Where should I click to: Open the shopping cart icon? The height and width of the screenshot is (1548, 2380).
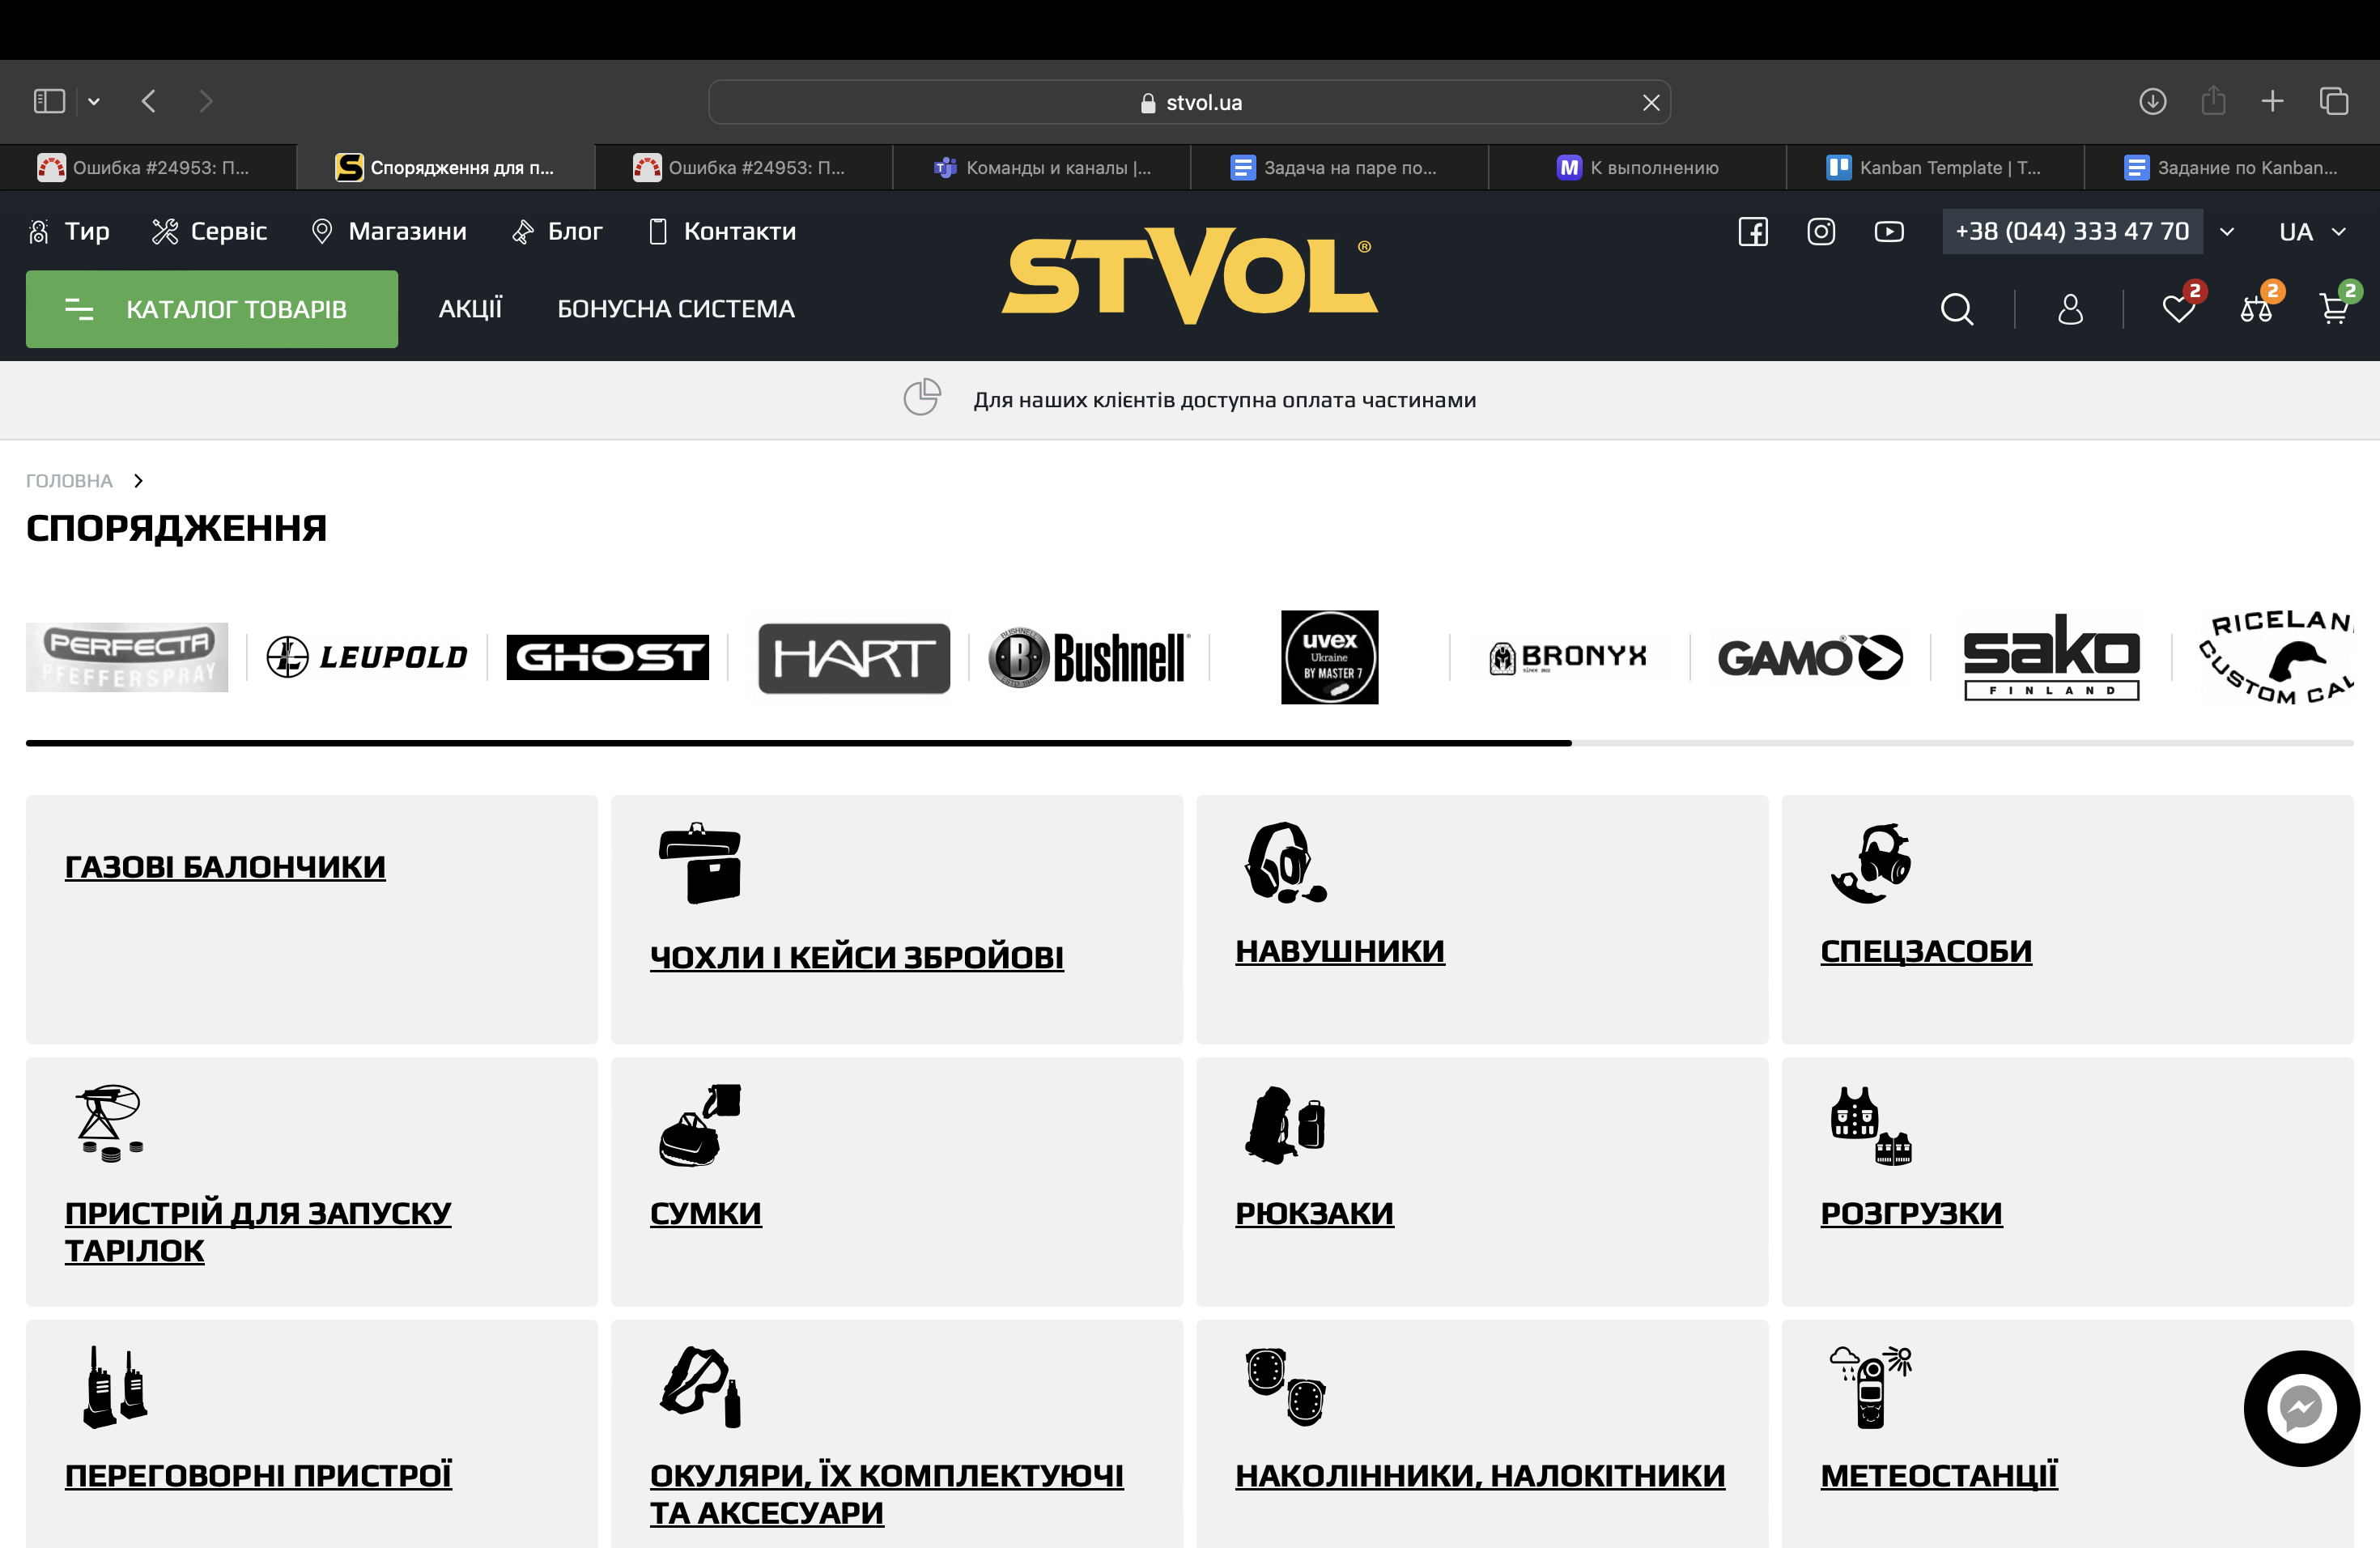(2333, 309)
